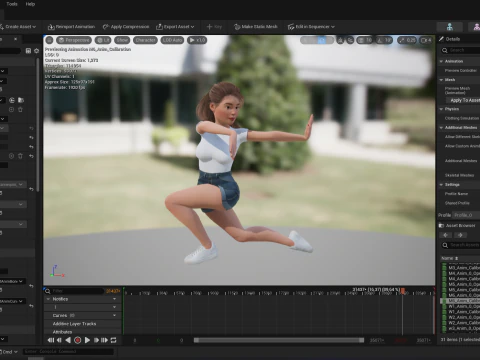Step to the next frame
Screen dimensions: 480x360
(96, 340)
